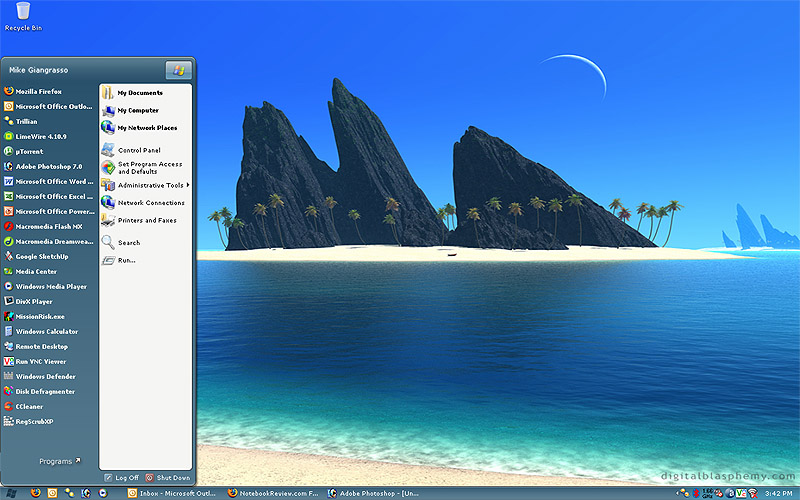Launch DivX Player
This screenshot has height=500, width=800.
28,302
